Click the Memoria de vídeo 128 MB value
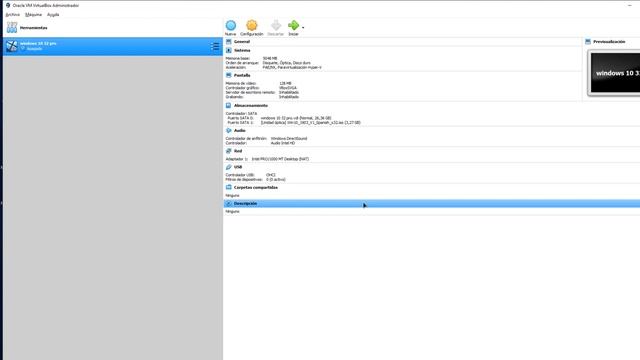Screen dimensions: 640x360 285,83
